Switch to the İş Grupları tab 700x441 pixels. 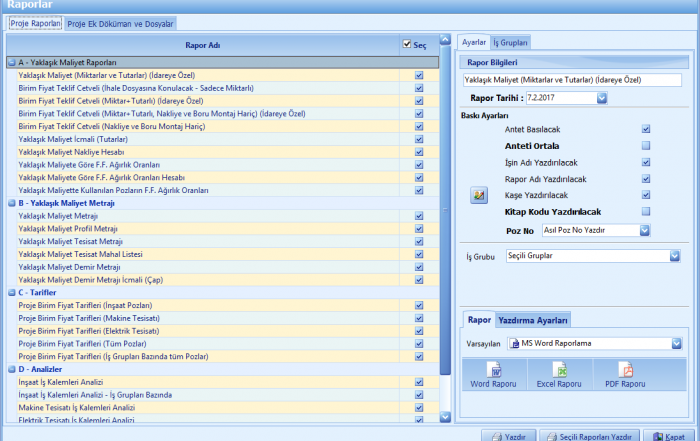[511, 42]
